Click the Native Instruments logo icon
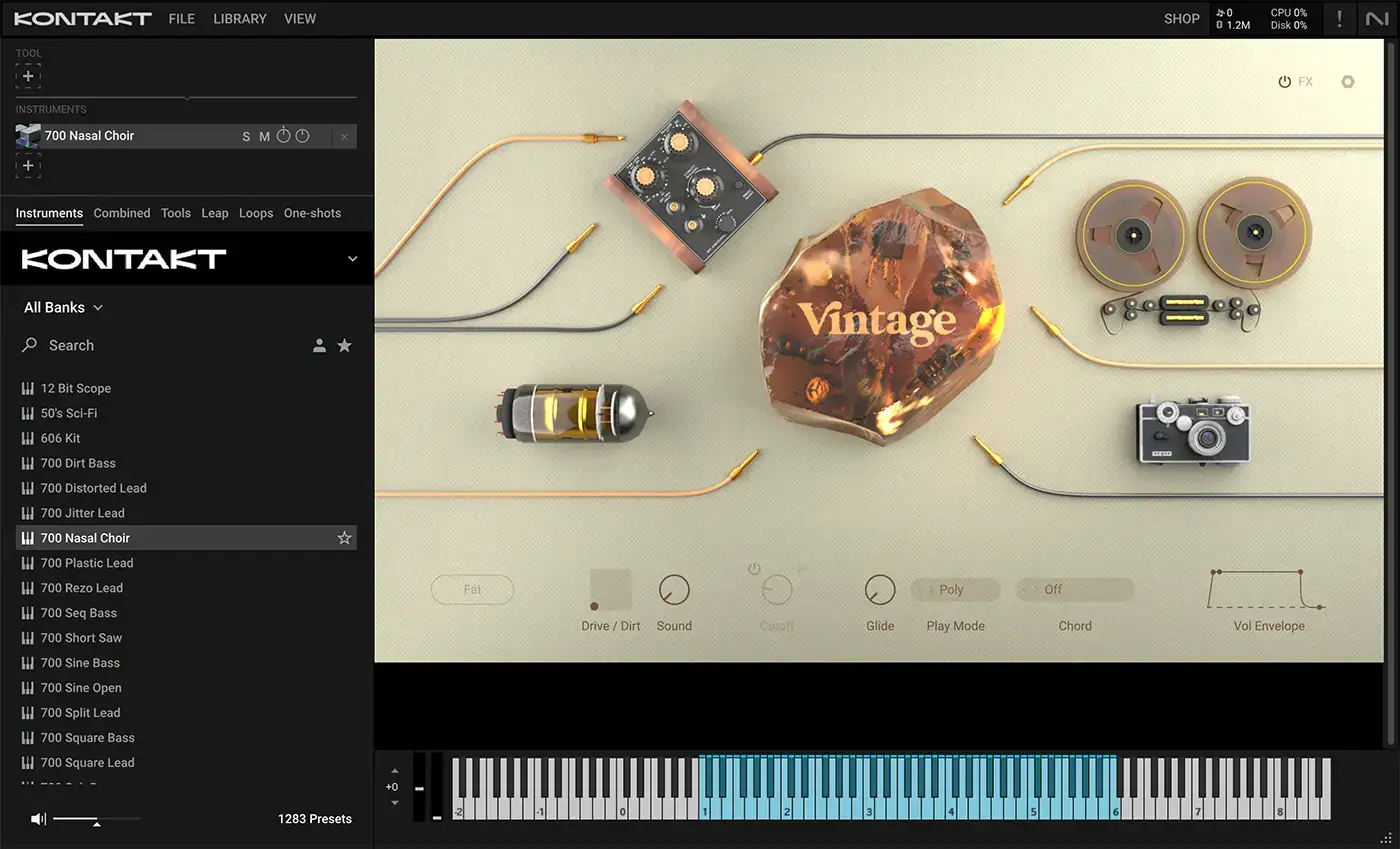The height and width of the screenshot is (849, 1400). click(x=1377, y=19)
